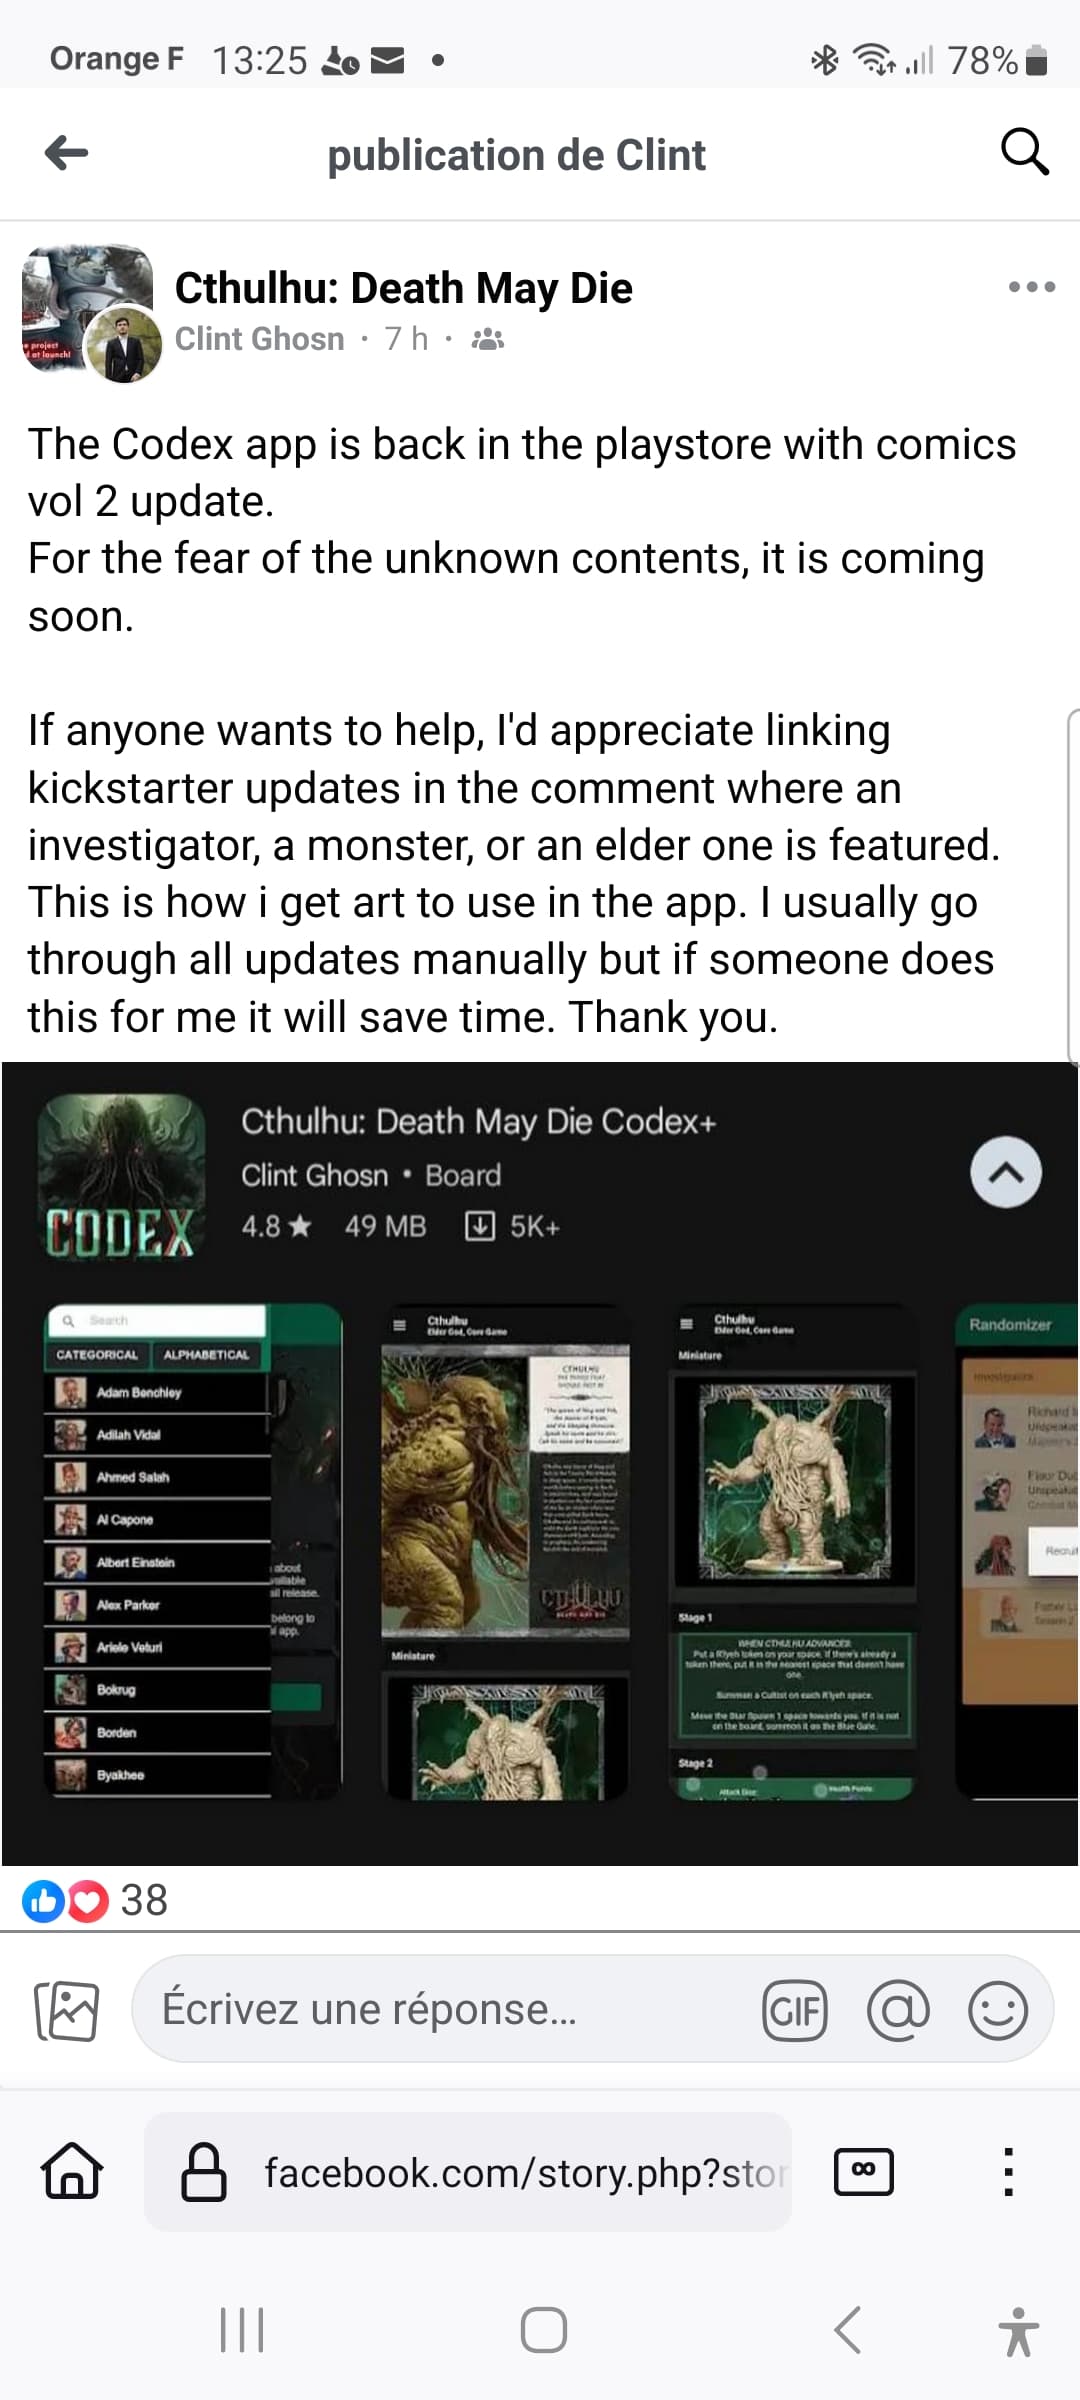The width and height of the screenshot is (1080, 2400).
Task: Open Clint Ghosn's profile name link
Action: point(259,339)
